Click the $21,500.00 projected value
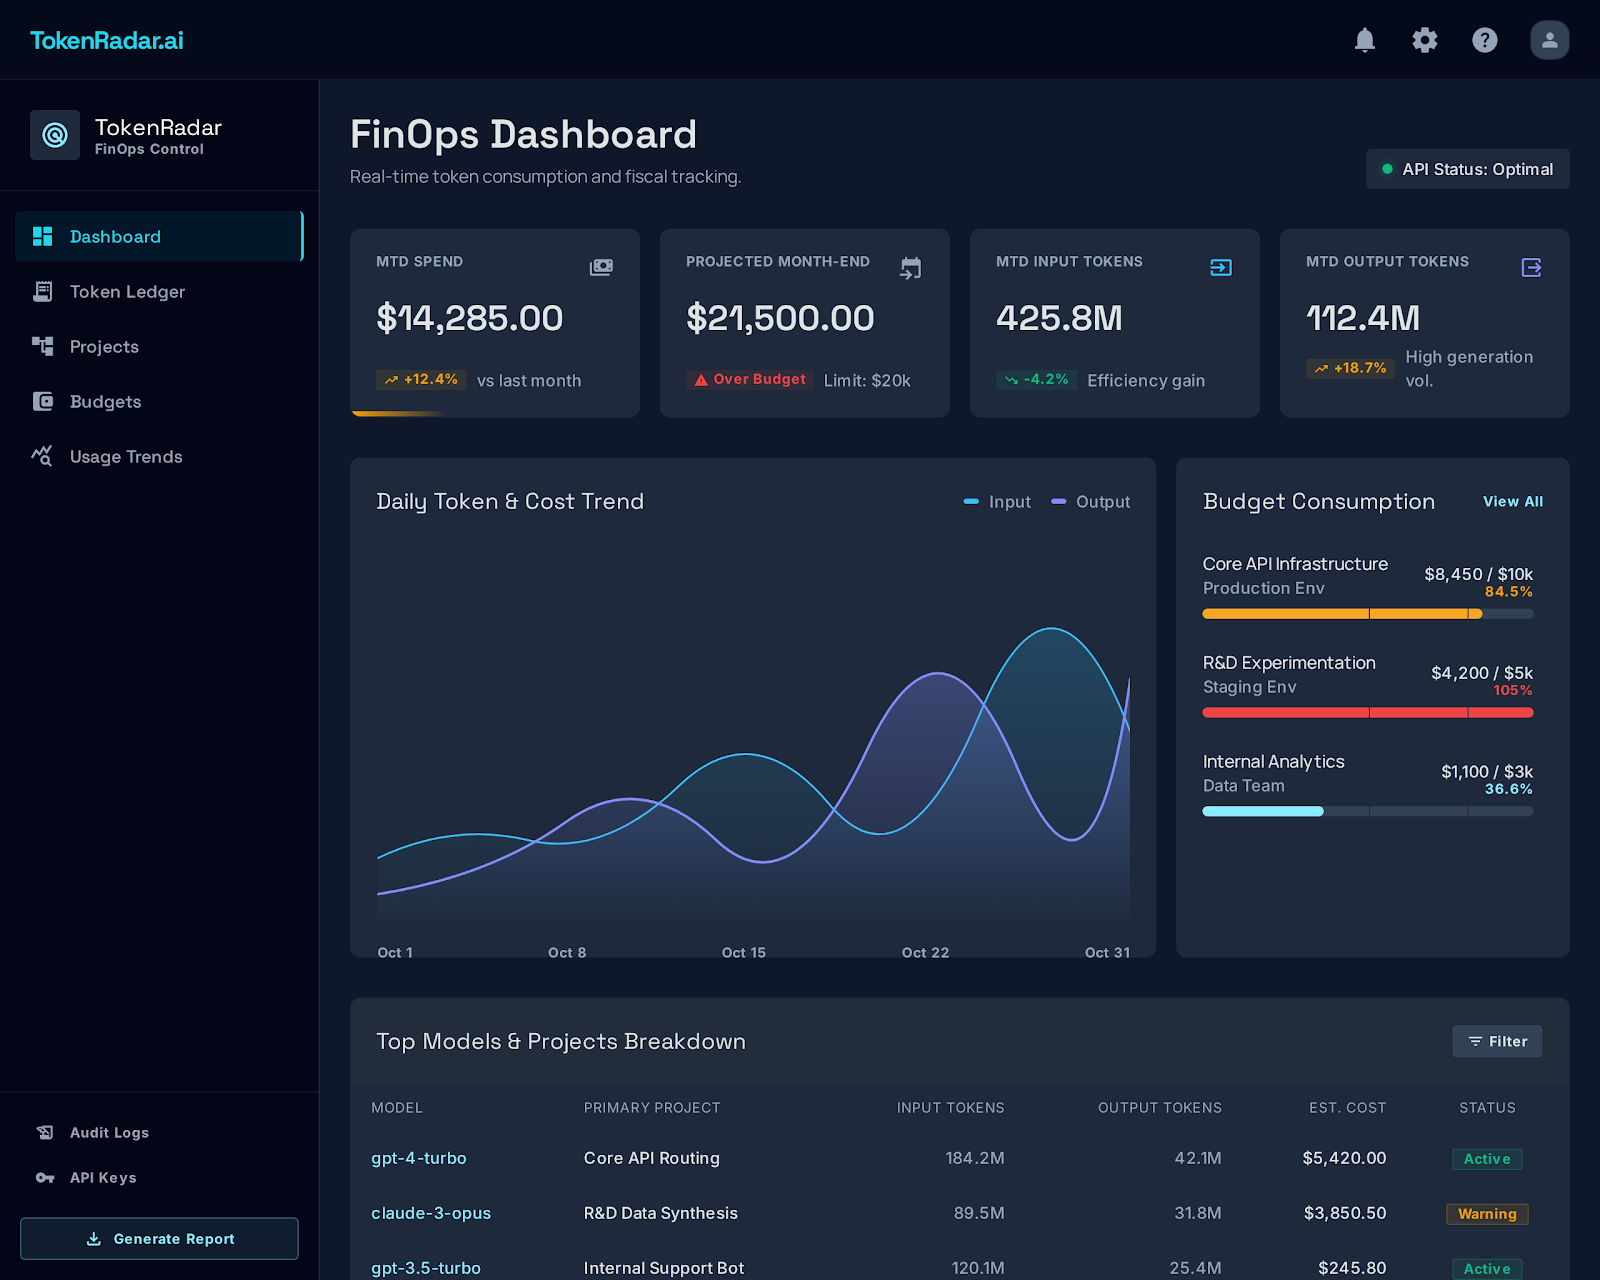Viewport: 1600px width, 1280px height. pyautogui.click(x=780, y=318)
